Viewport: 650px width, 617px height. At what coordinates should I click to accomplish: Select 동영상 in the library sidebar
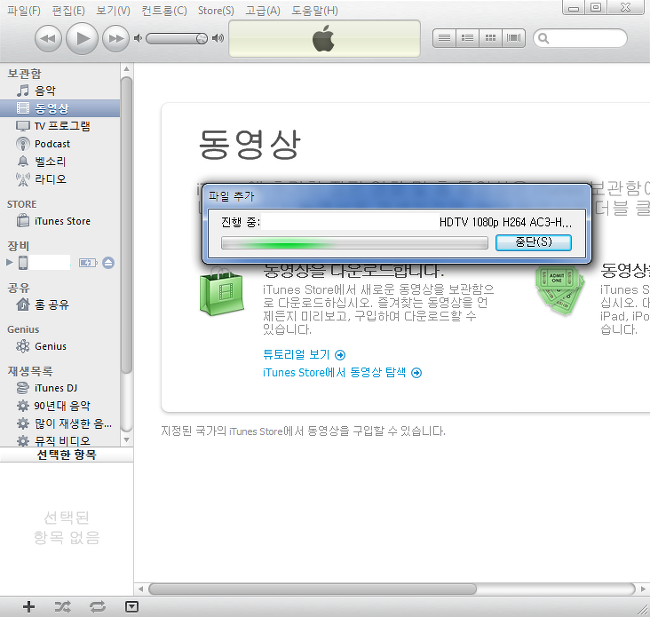tap(60, 108)
